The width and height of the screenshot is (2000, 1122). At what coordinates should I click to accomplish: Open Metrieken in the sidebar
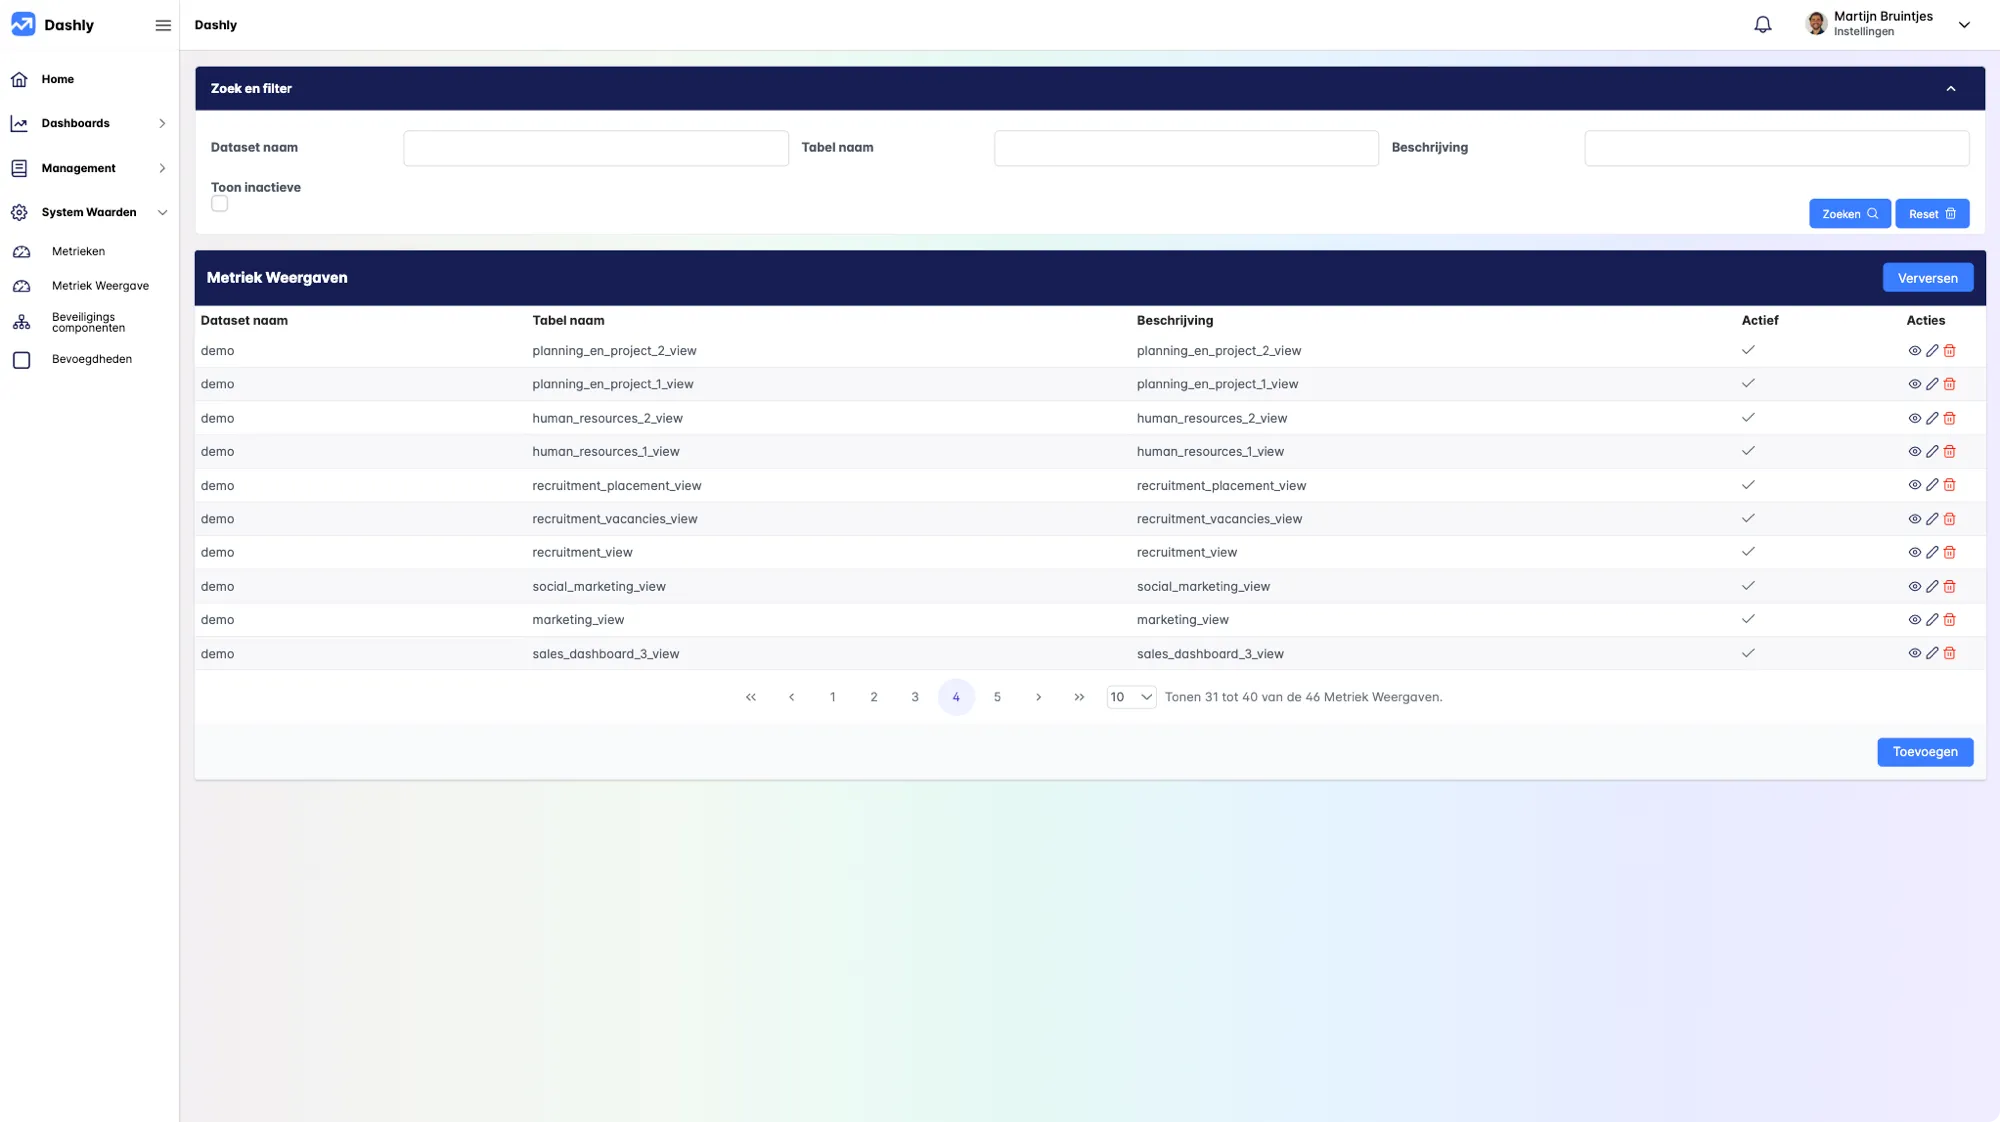tap(78, 252)
